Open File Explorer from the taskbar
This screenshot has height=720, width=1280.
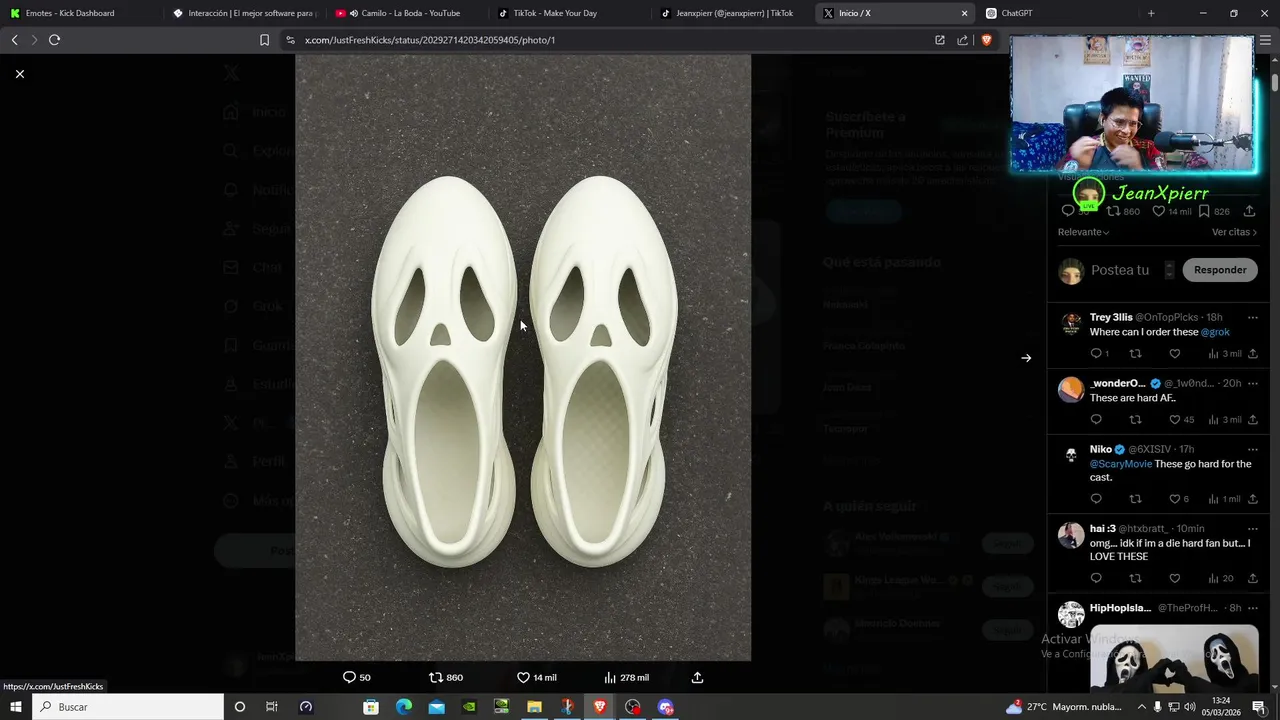(534, 707)
